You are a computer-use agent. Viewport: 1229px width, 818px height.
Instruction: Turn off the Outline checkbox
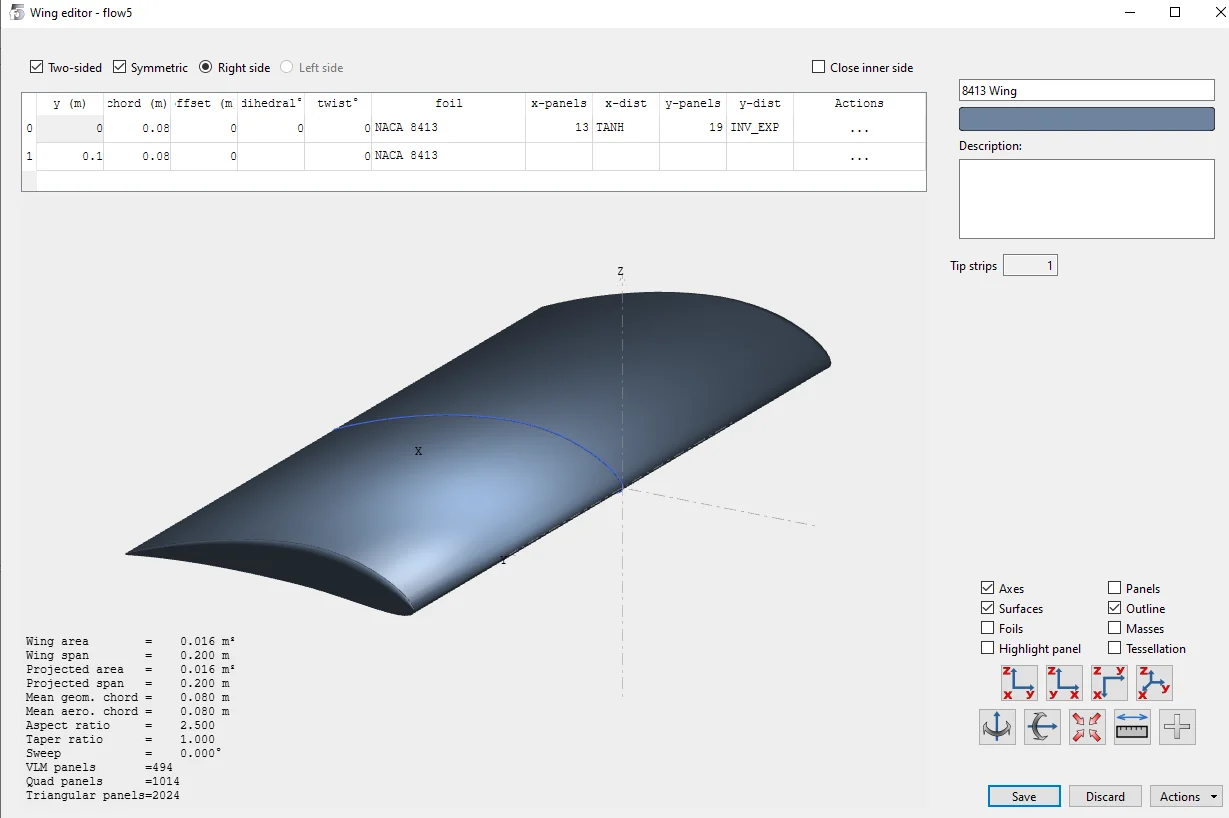(1115, 608)
